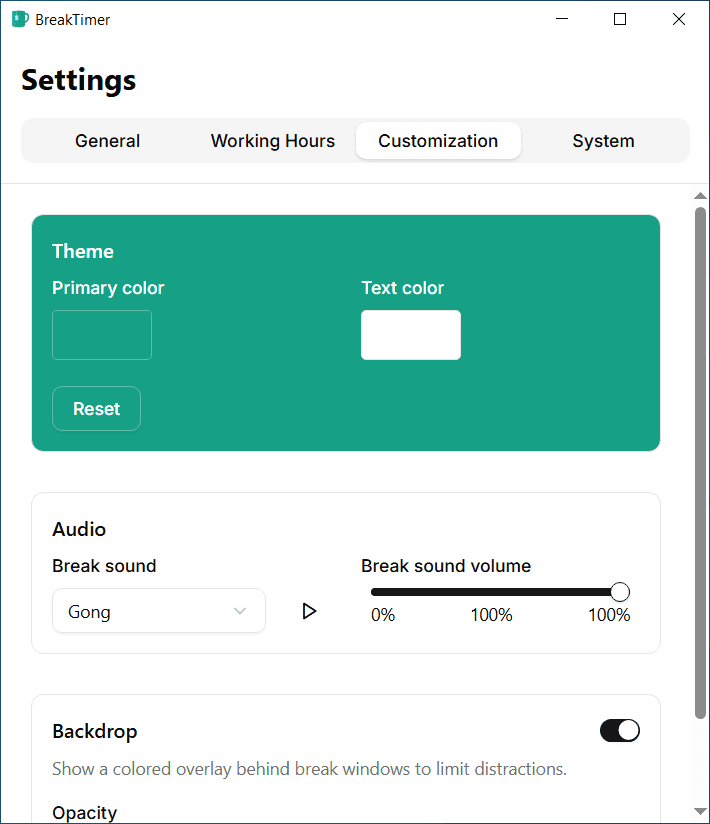The image size is (710, 824).
Task: Close the BreakTimer settings window
Action: pos(679,19)
